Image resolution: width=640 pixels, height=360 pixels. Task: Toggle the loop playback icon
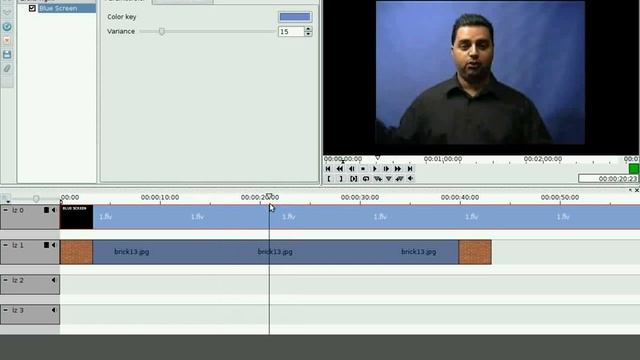point(366,179)
